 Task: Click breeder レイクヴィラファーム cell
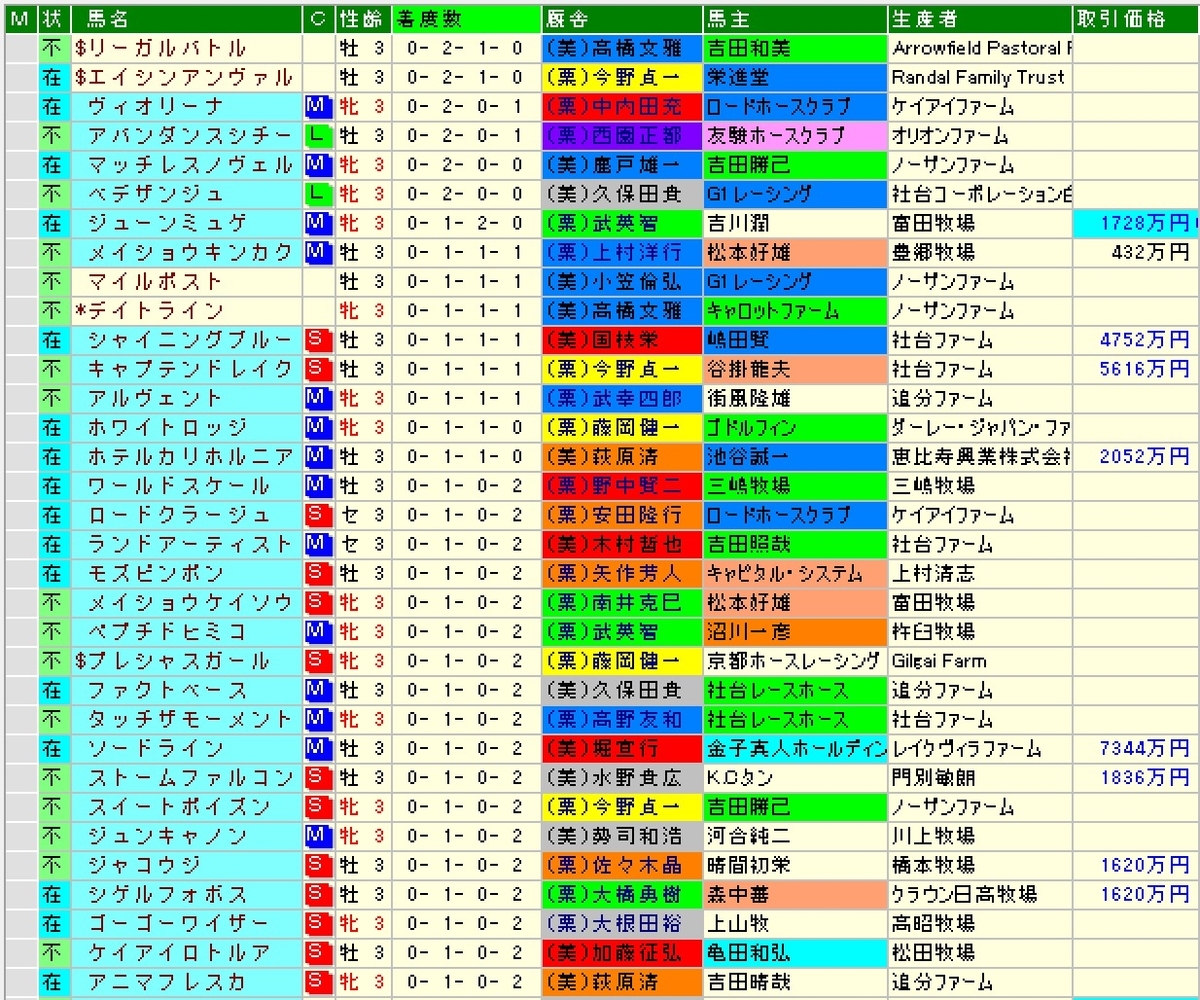coord(980,749)
